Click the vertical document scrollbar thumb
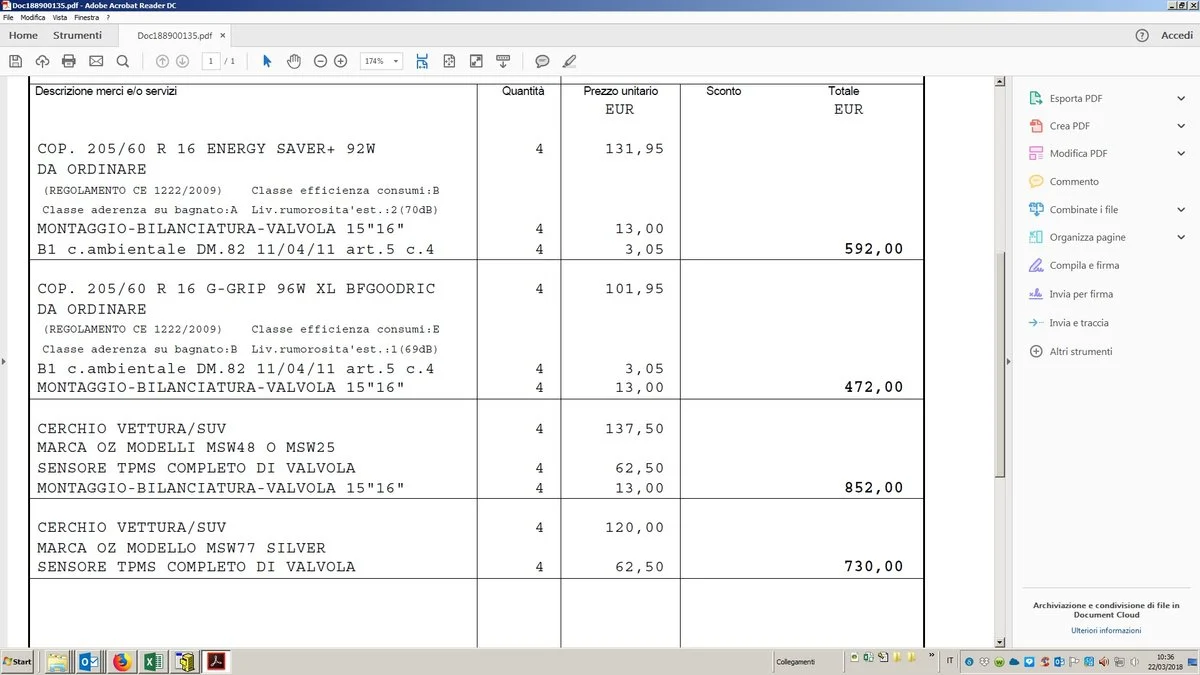This screenshot has height=675, width=1200. (x=999, y=363)
